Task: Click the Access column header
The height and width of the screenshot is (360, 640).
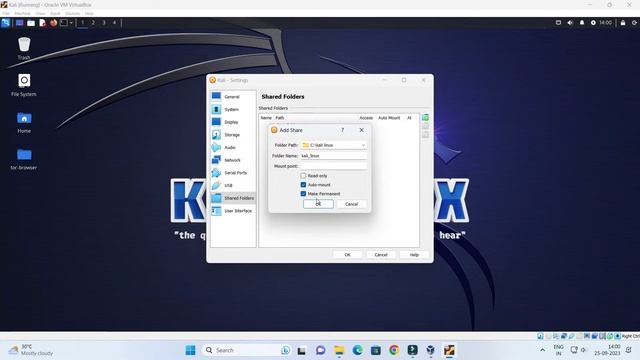Action: [x=366, y=118]
